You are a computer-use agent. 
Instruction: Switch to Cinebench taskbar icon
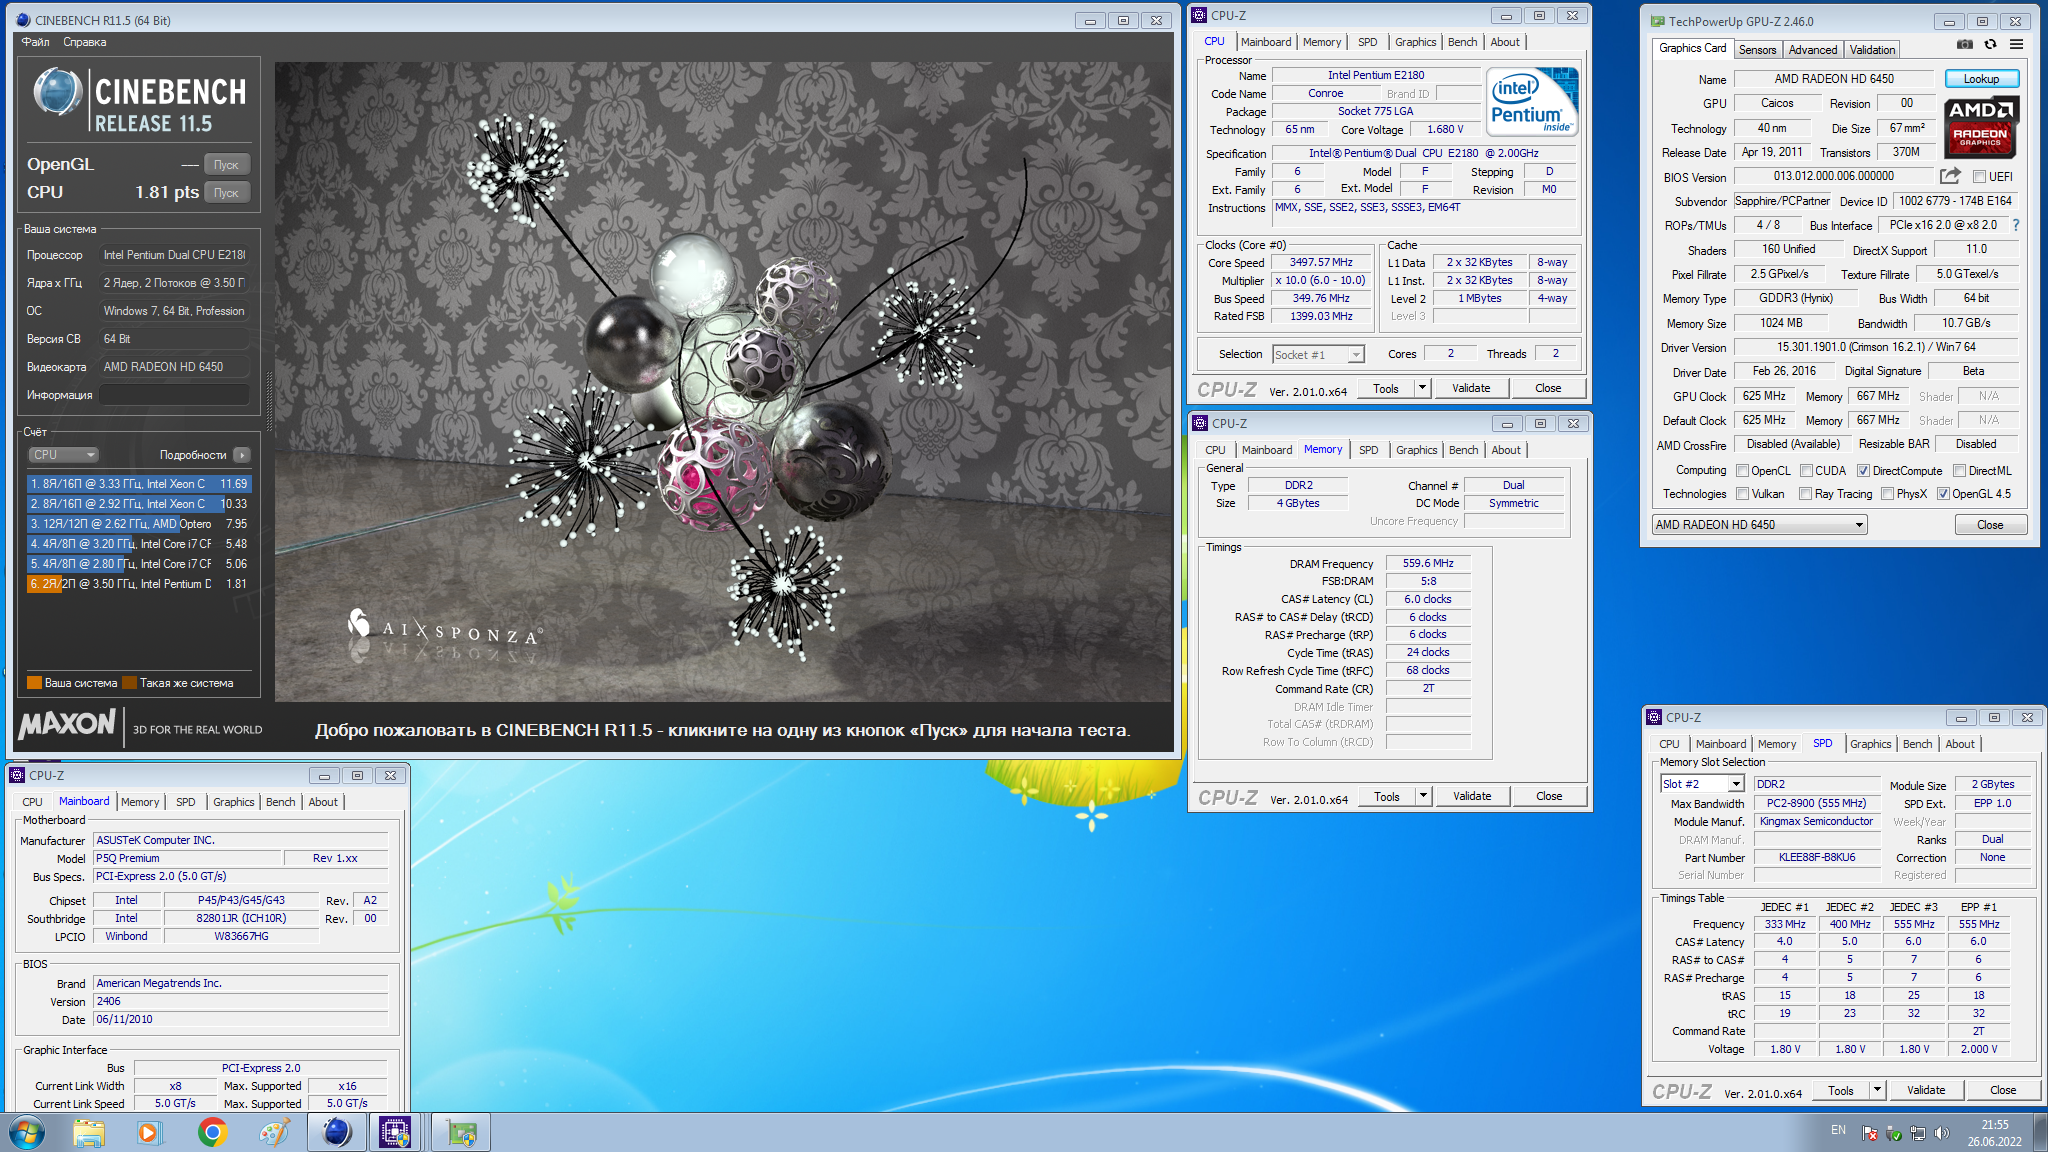click(336, 1132)
